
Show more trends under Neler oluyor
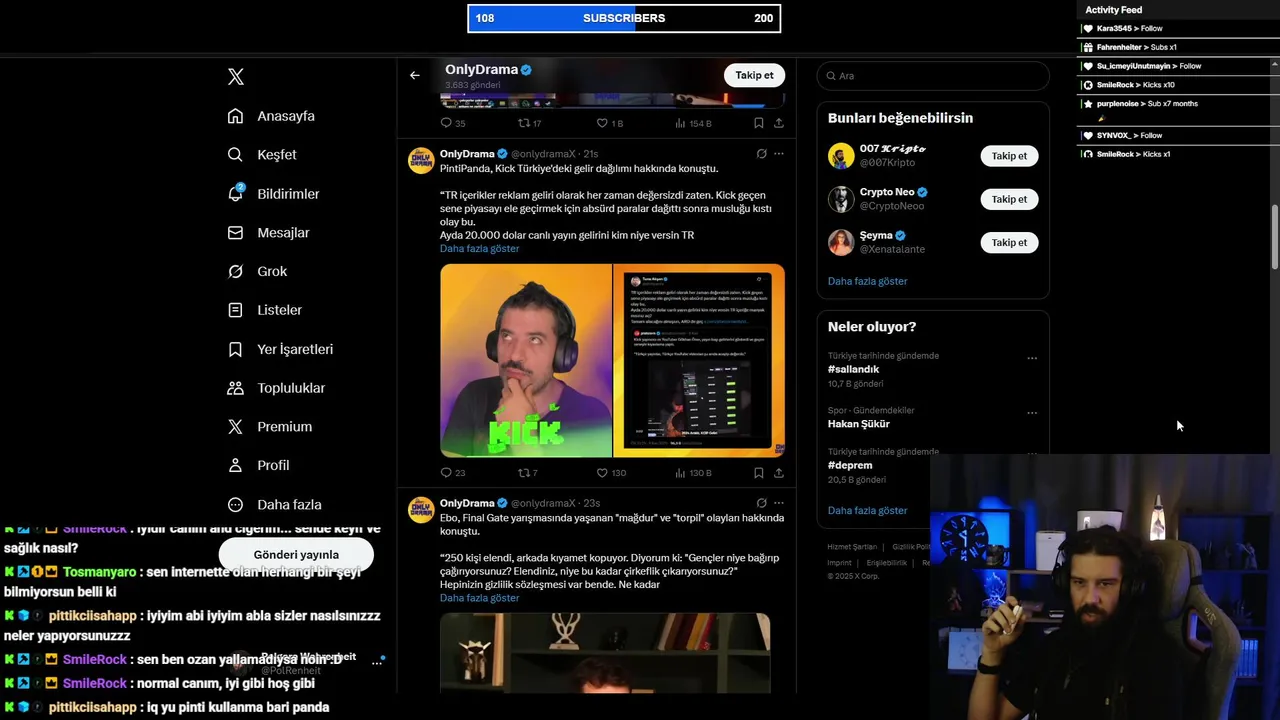tap(867, 510)
